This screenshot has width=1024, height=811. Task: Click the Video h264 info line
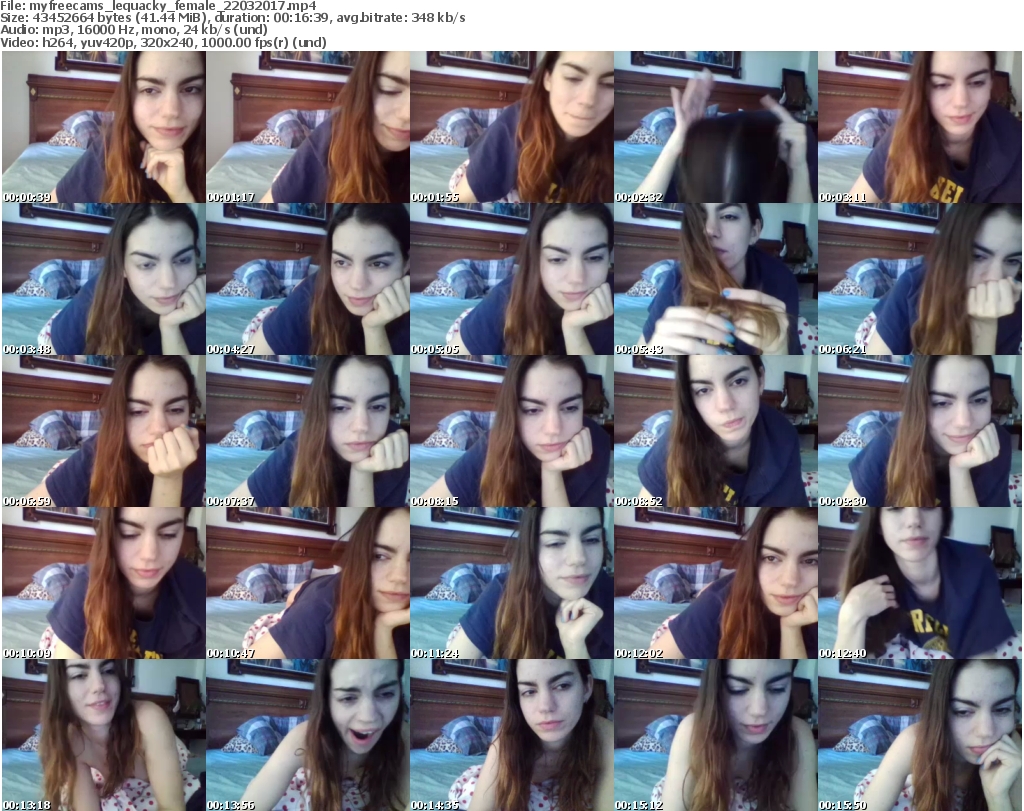[163, 42]
